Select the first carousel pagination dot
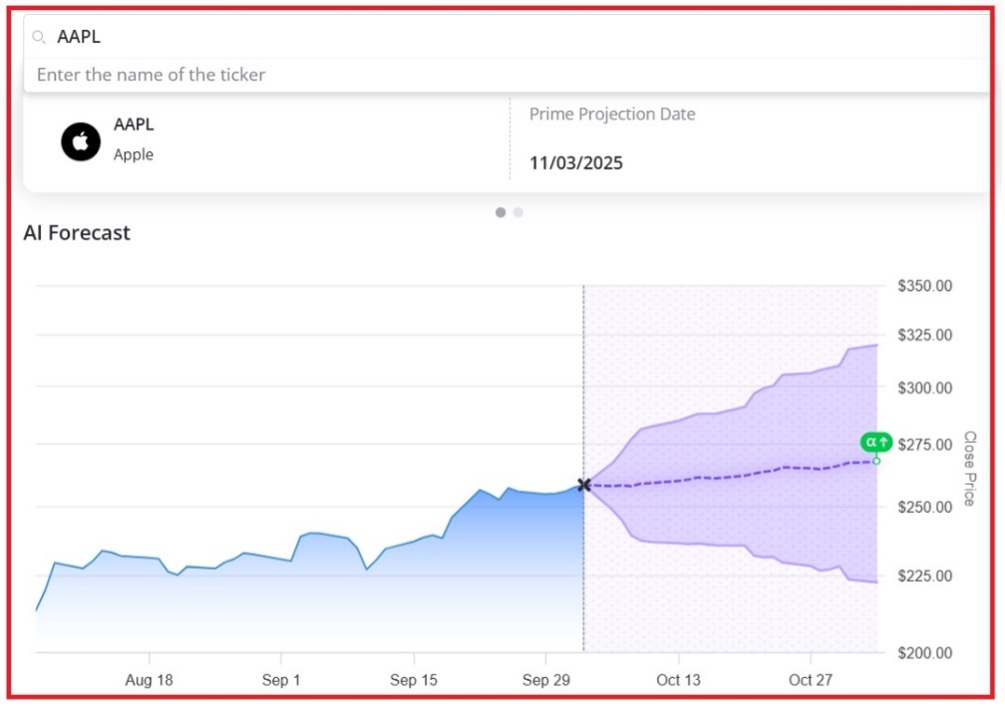 coord(500,212)
